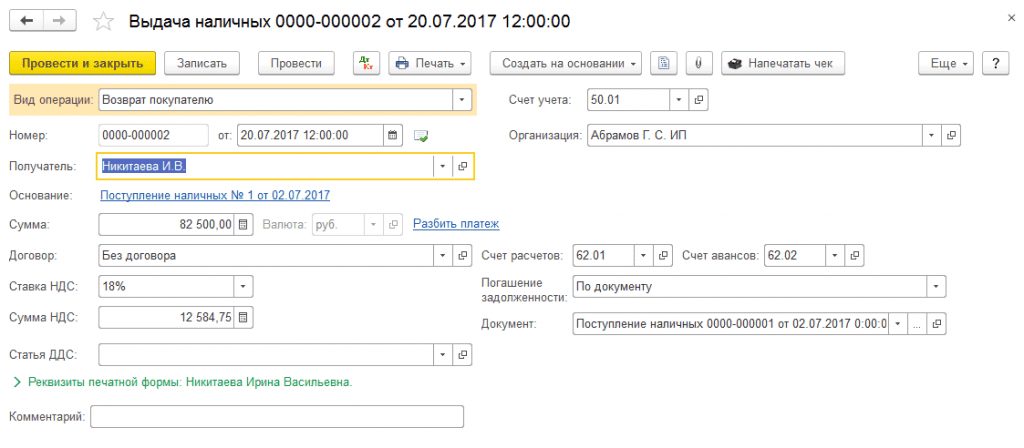This screenshot has height=448, width=1024.
Task: Open Счет учета 50.01 record icon
Action: (698, 100)
